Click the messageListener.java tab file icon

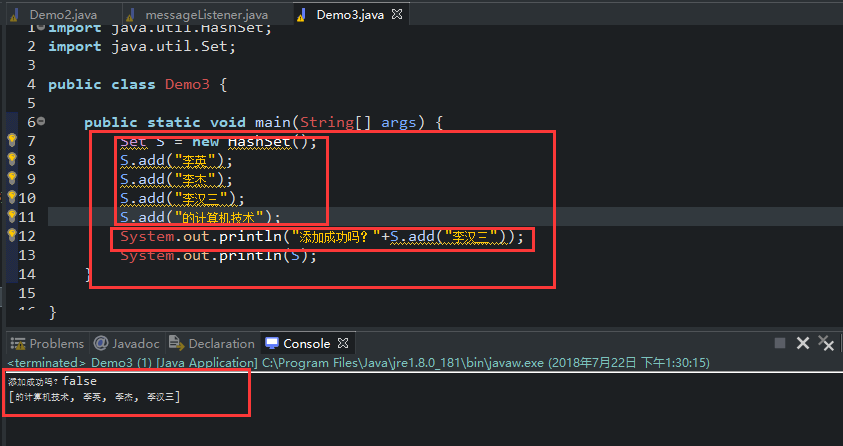coord(131,15)
